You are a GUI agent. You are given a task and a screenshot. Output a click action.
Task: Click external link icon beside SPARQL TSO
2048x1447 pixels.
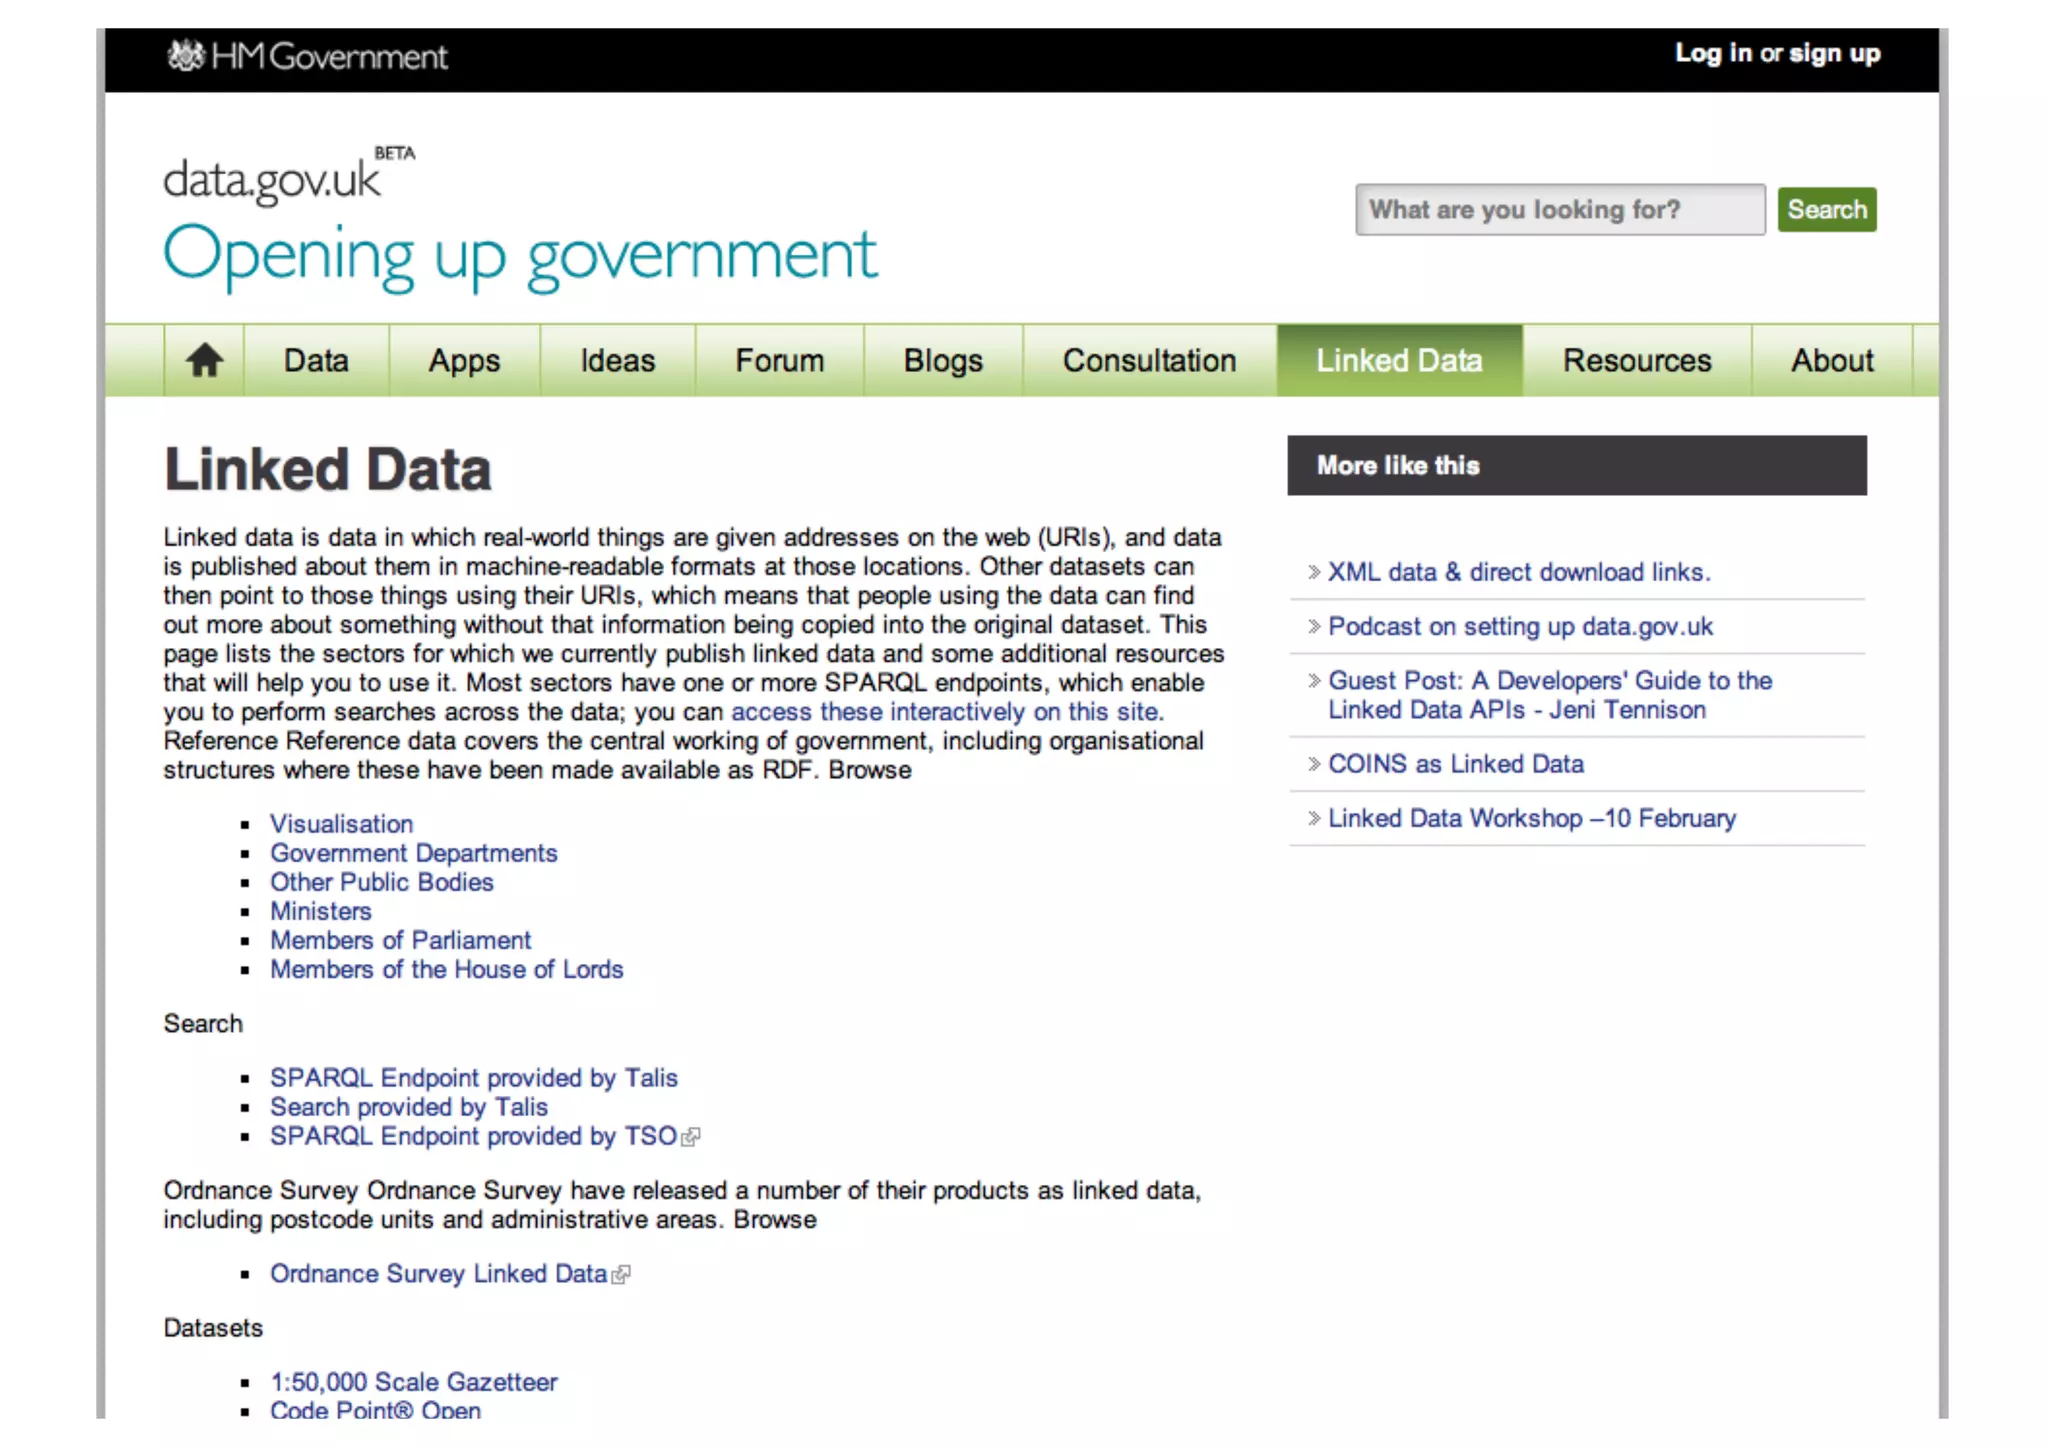click(690, 1137)
